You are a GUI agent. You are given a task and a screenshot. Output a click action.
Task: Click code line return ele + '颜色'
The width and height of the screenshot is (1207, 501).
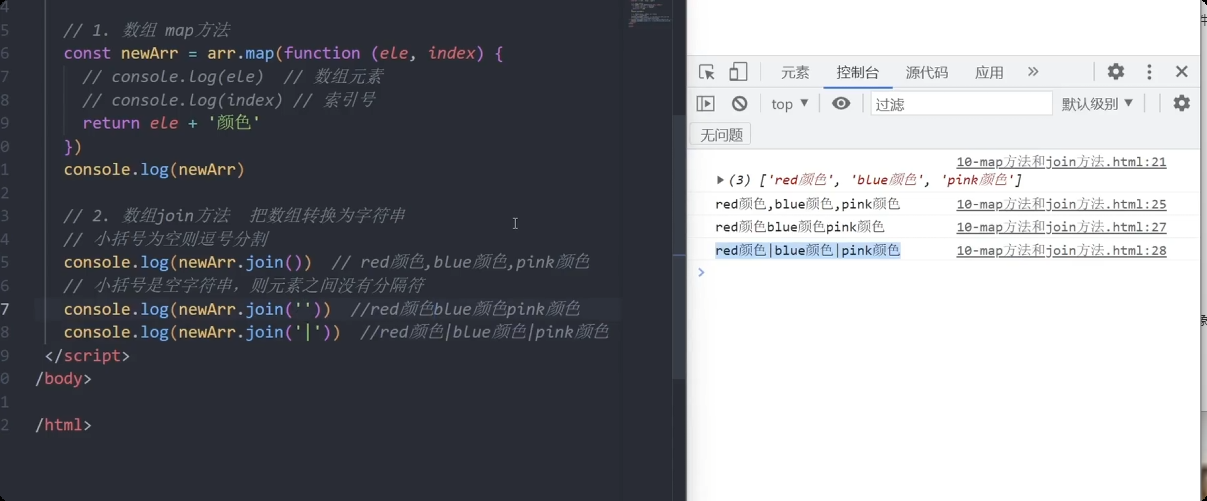pyautogui.click(x=171, y=123)
